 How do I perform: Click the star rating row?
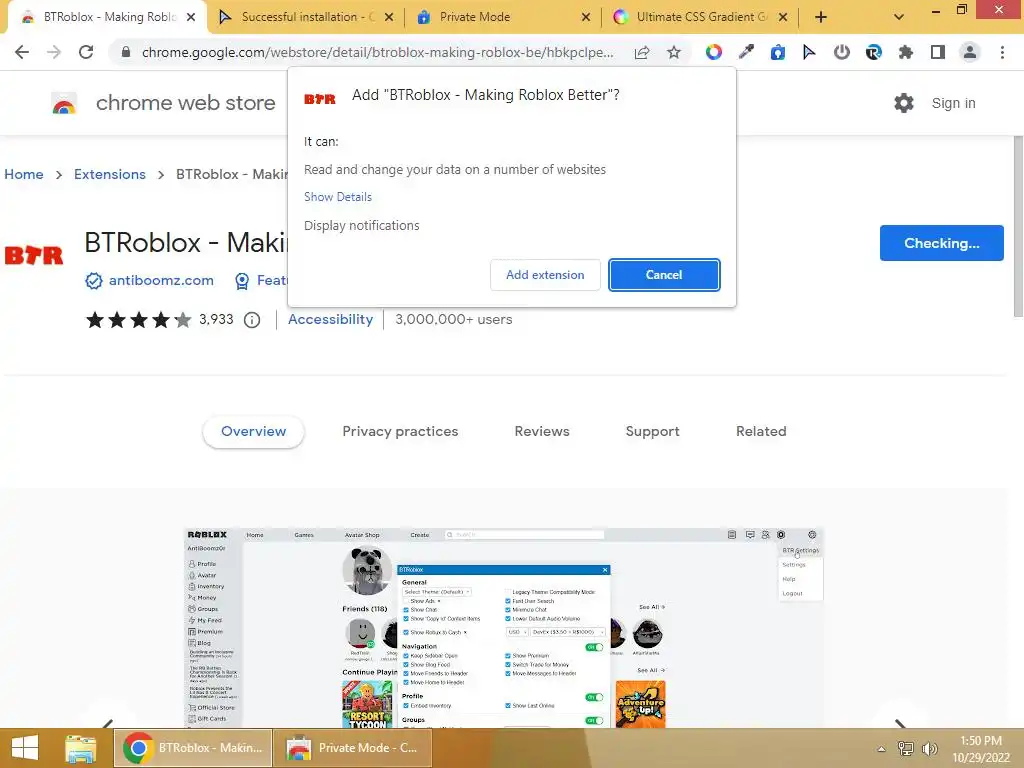pos(138,320)
